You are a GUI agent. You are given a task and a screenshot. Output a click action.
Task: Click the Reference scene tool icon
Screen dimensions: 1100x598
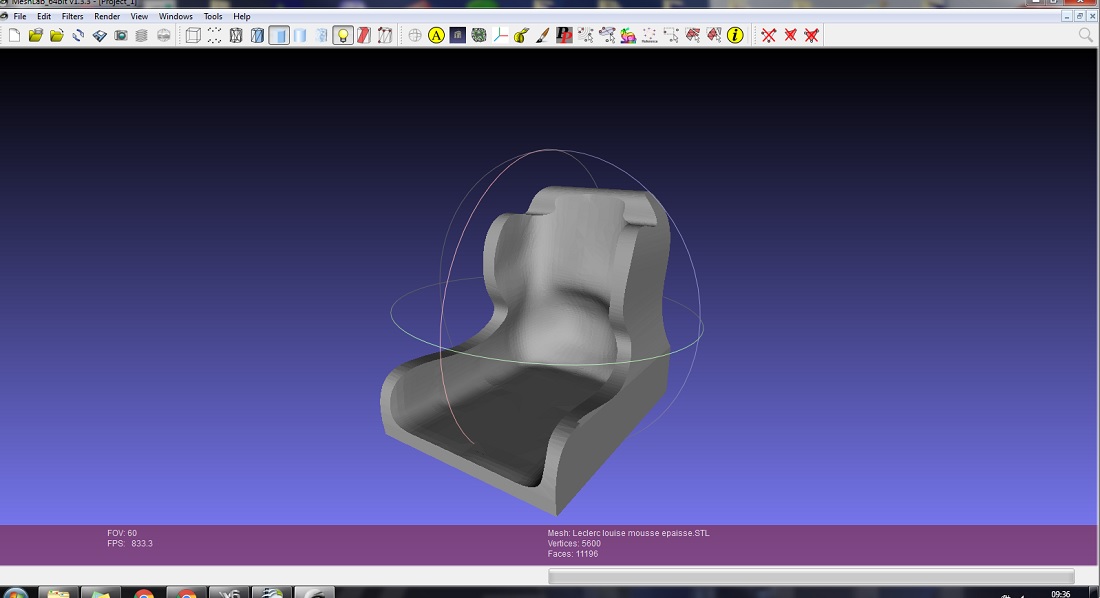(x=650, y=35)
